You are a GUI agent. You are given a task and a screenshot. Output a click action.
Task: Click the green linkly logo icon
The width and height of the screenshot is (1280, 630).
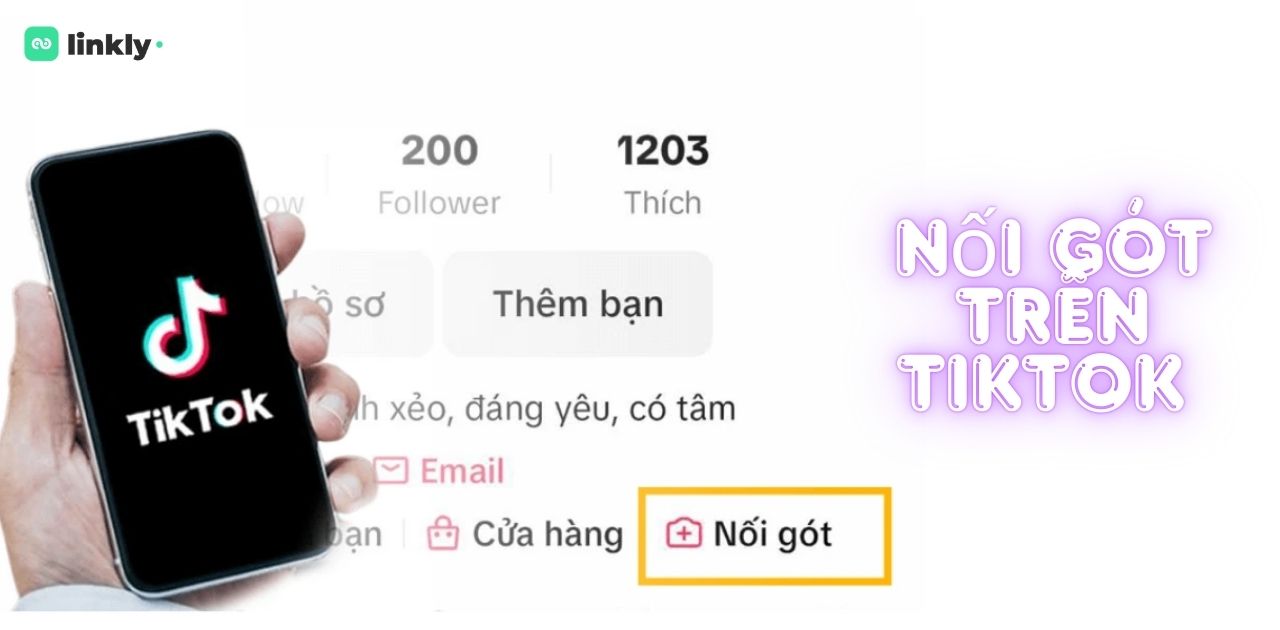(x=41, y=45)
